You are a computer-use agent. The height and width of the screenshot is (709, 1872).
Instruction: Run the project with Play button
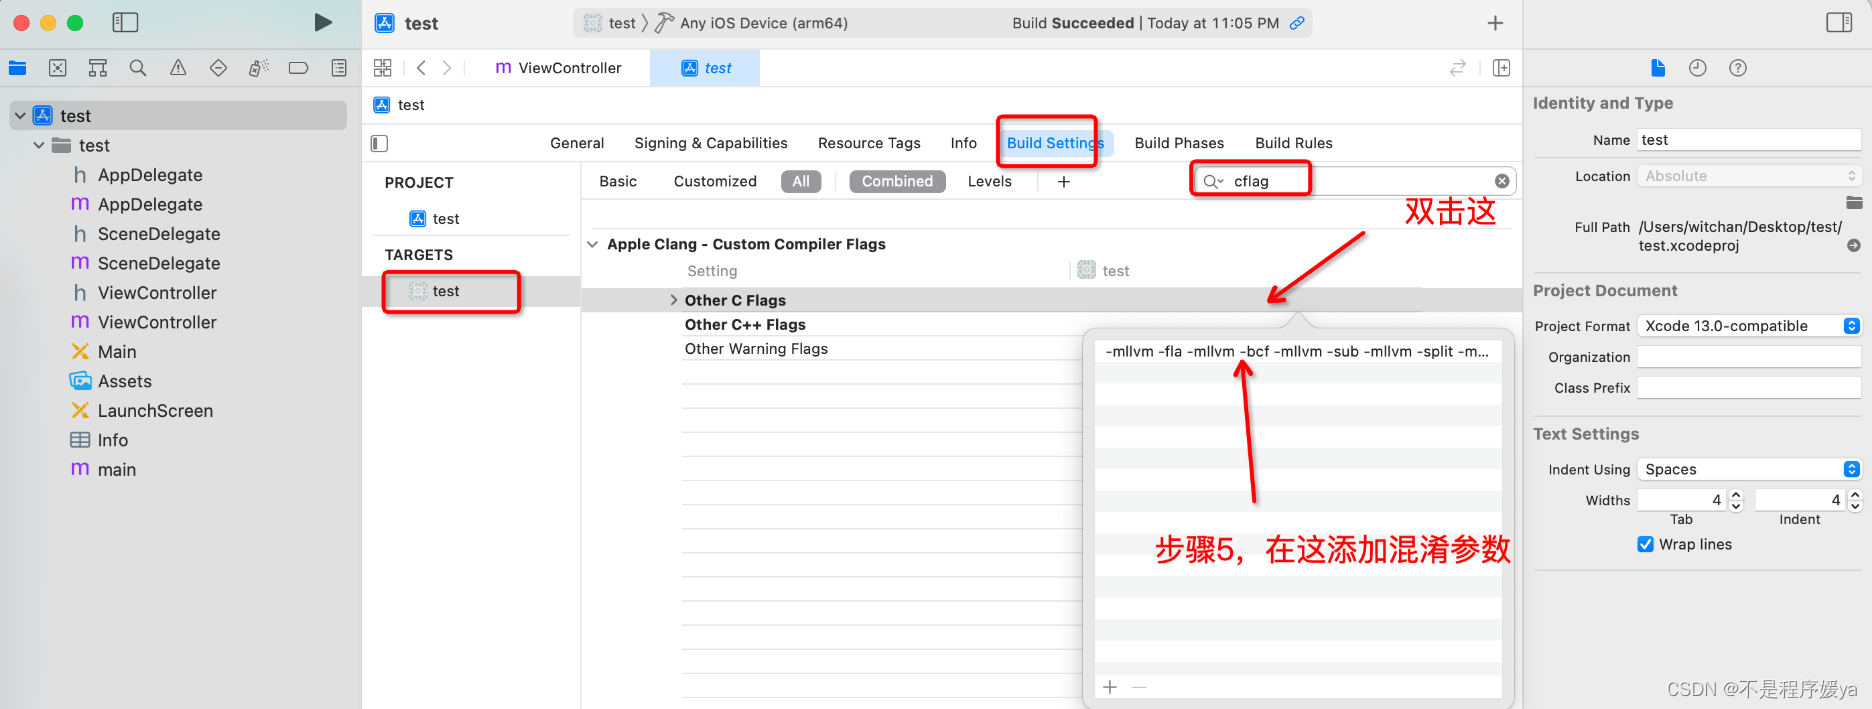click(x=322, y=22)
